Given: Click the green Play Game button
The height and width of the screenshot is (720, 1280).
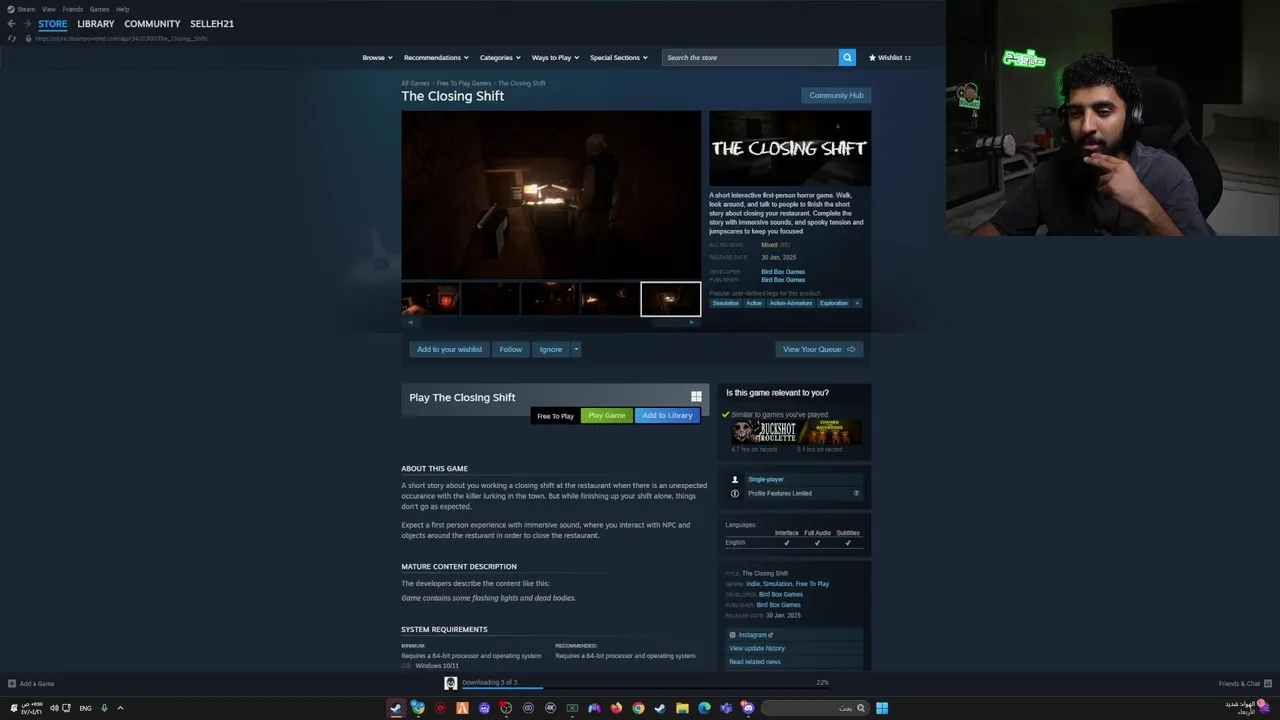Looking at the screenshot, I should (607, 415).
